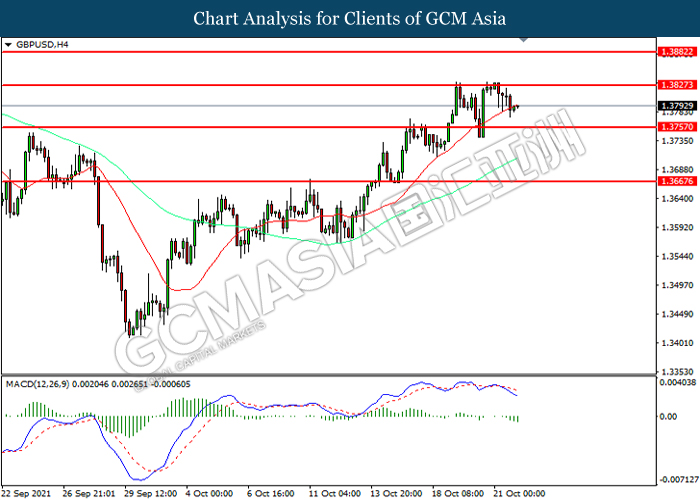700x500 pixels.
Task: Click the 1.34970 price axis value
Action: (677, 285)
